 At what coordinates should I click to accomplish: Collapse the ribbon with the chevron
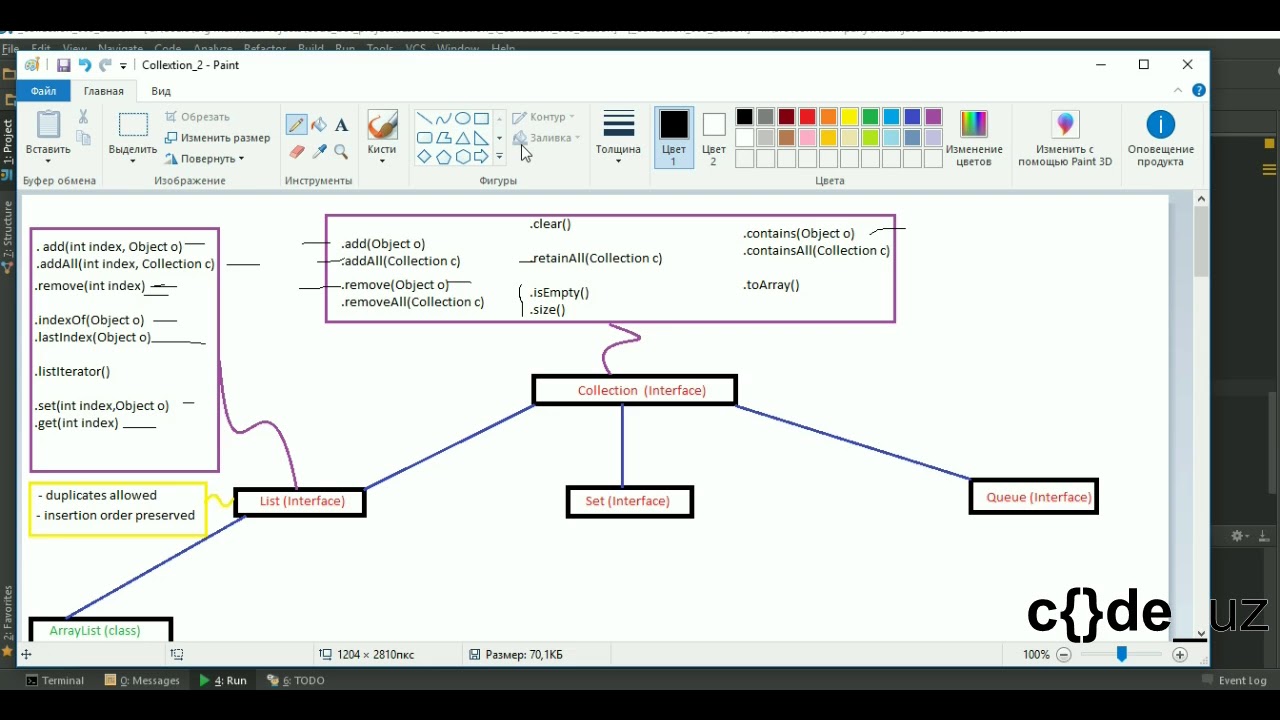point(1179,90)
